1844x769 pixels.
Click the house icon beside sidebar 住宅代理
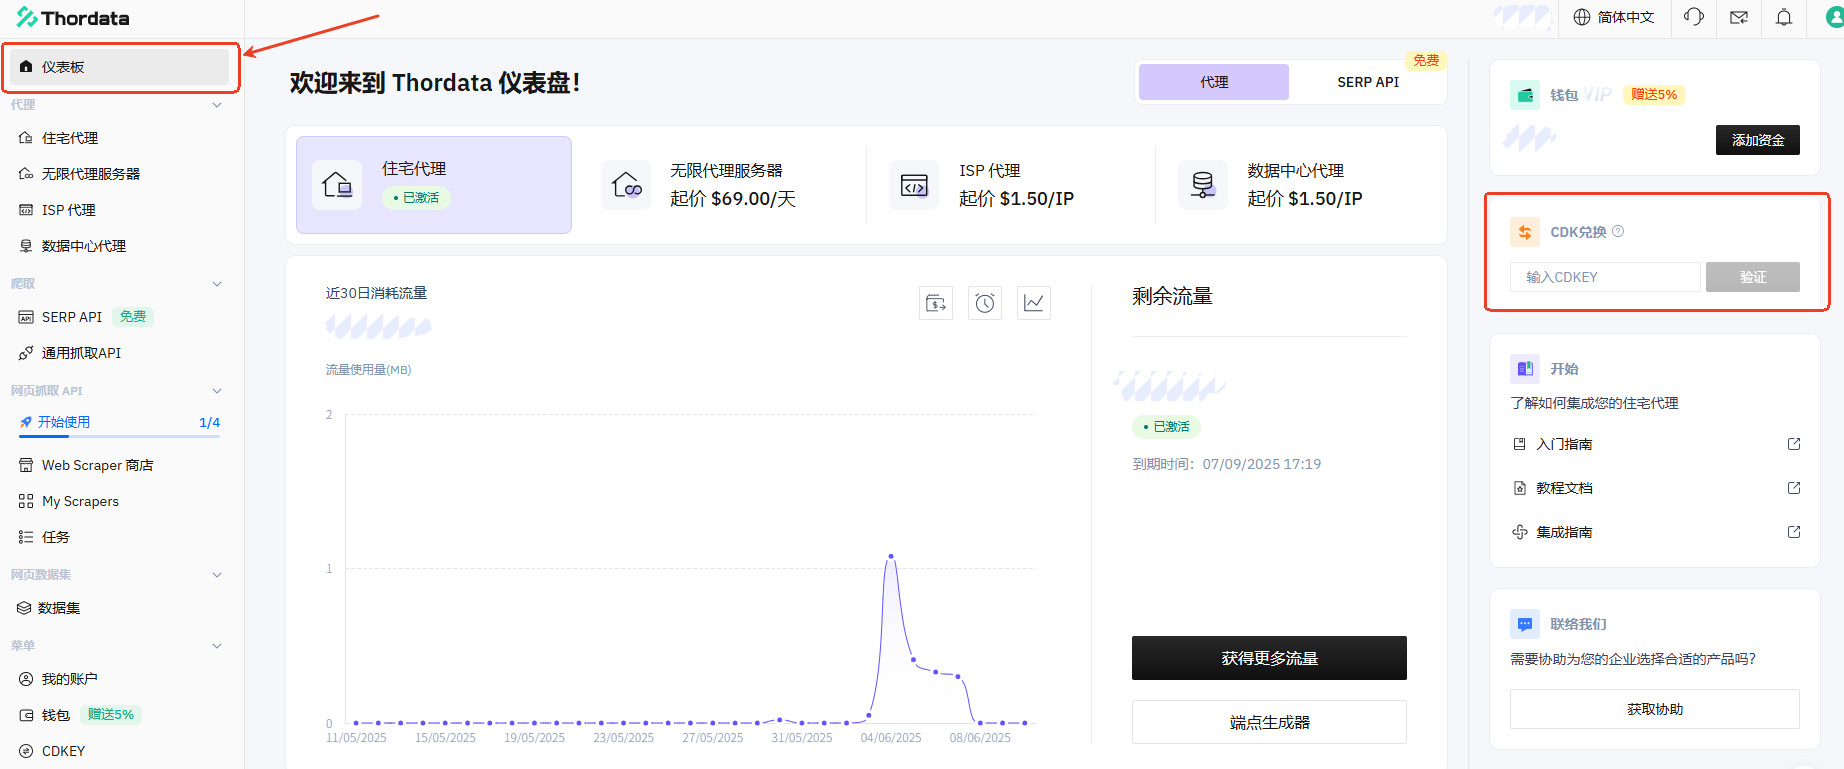coord(26,138)
